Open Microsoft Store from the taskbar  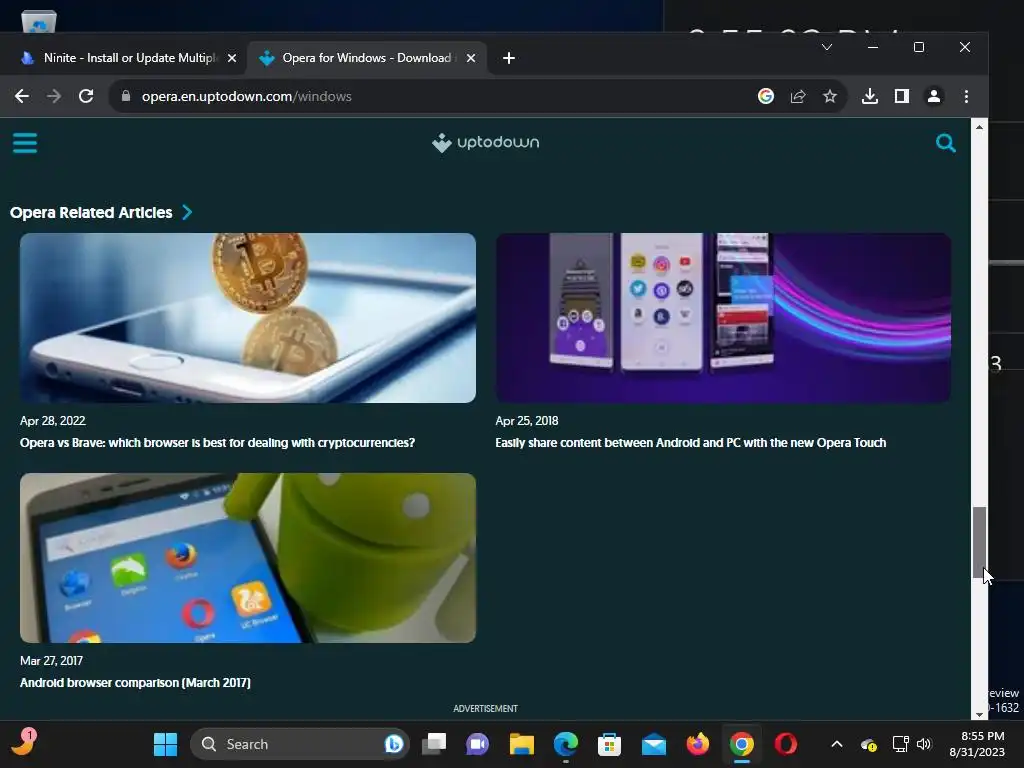[609, 744]
